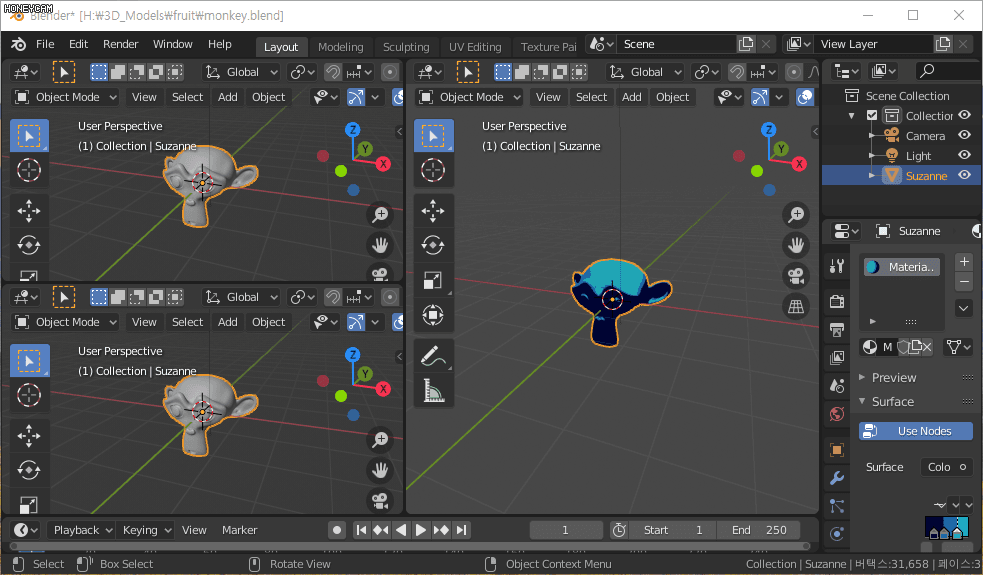Play the animation forward

(421, 530)
